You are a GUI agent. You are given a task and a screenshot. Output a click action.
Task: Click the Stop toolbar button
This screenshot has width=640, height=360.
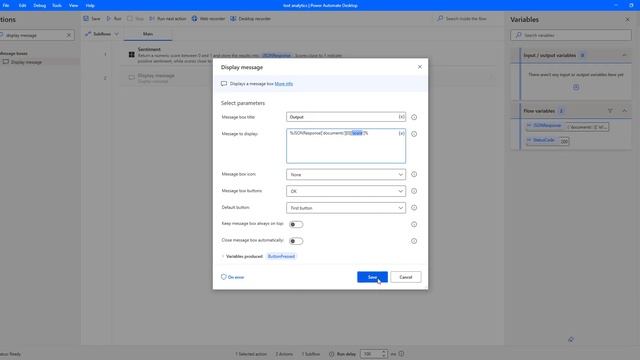(x=136, y=19)
